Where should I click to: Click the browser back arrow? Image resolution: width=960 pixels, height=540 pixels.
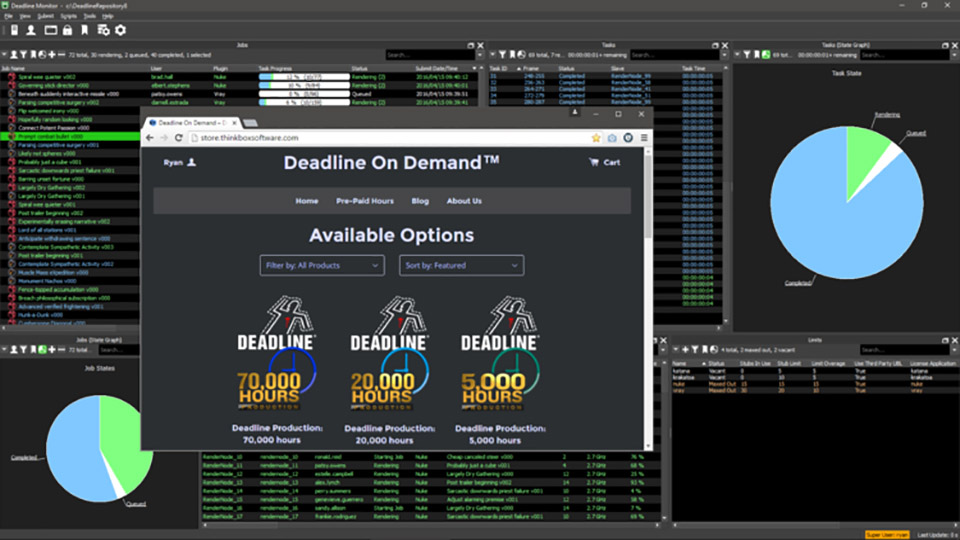coord(150,138)
